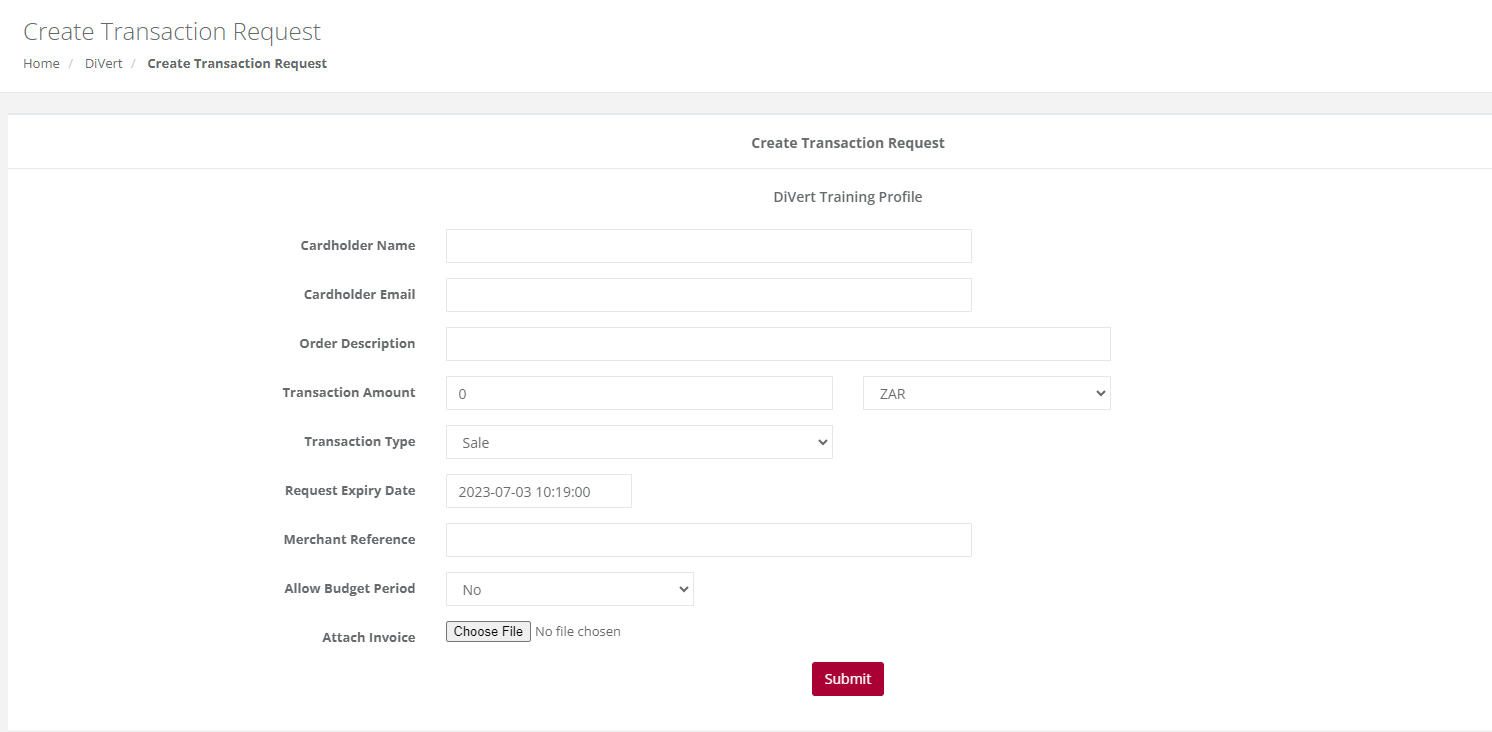Click the Merchant Reference input box
This screenshot has width=1492, height=732.
click(708, 540)
